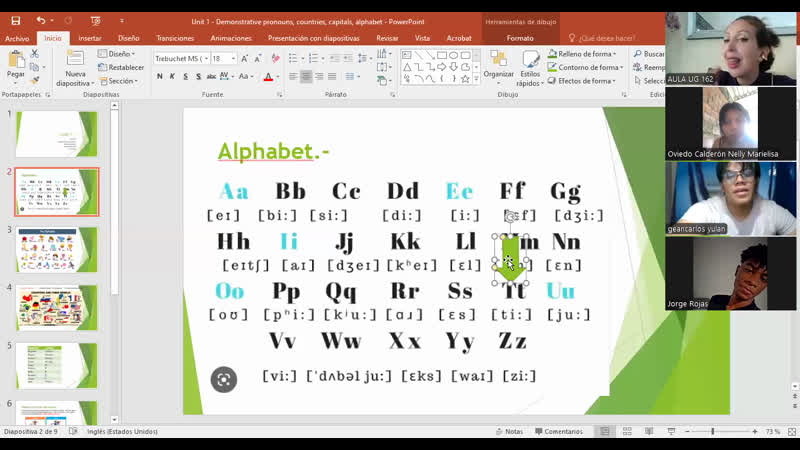Open the Notas pane from status bar
Viewport: 800px width, 450px height.
click(x=510, y=431)
